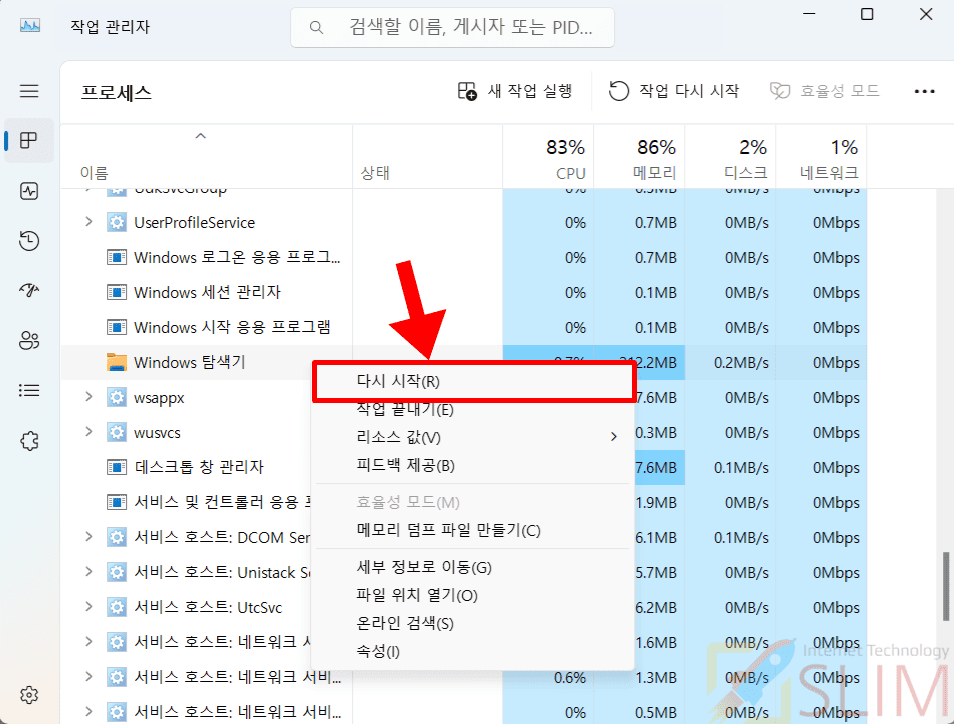Select 속성(I) menu entry
954x724 pixels.
472,652
